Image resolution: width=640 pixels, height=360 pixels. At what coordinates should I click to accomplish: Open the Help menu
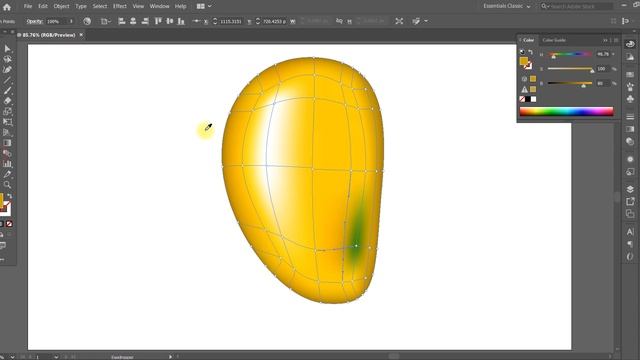click(x=180, y=6)
